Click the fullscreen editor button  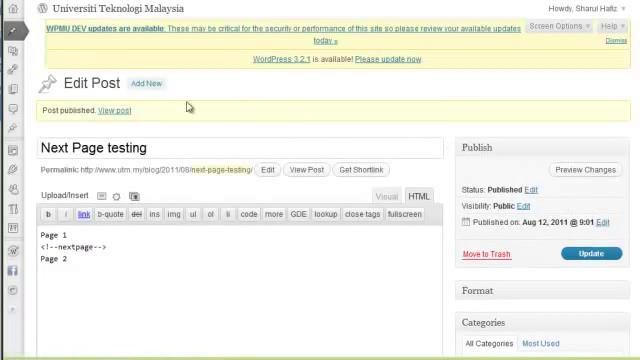point(404,214)
